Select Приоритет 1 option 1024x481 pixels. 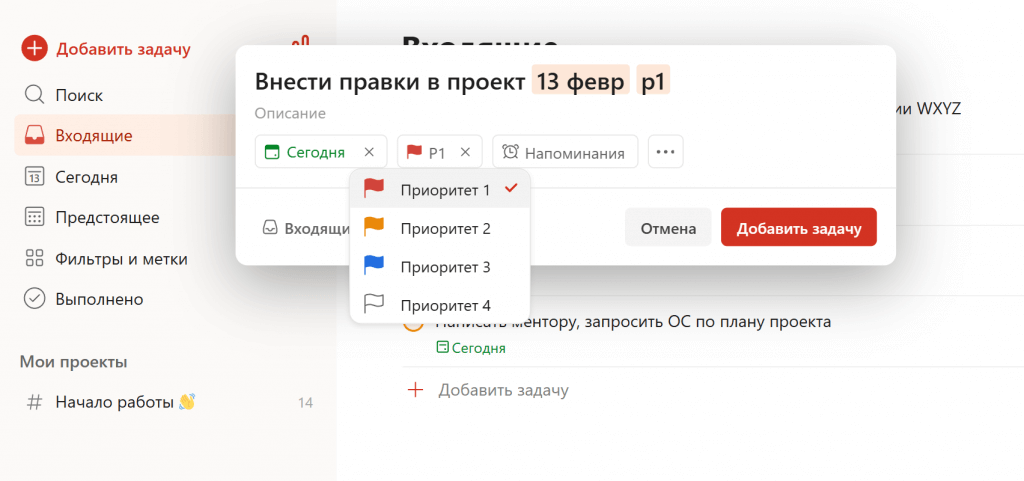click(x=440, y=190)
